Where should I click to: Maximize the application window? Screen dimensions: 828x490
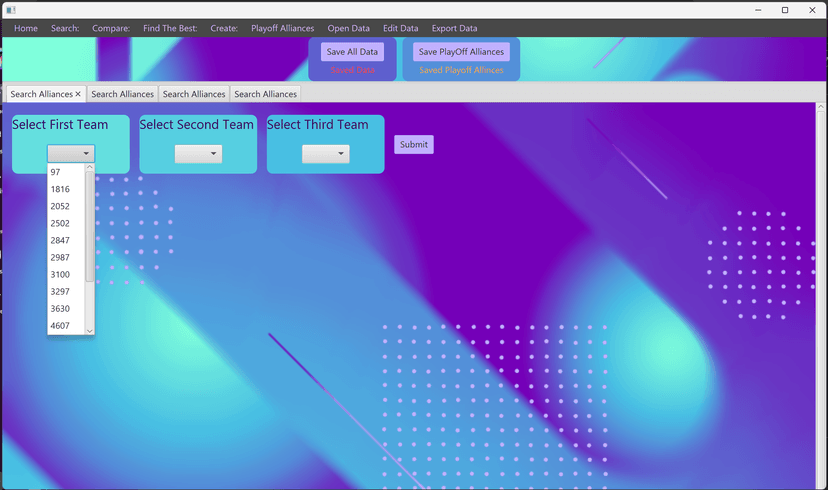pos(785,10)
